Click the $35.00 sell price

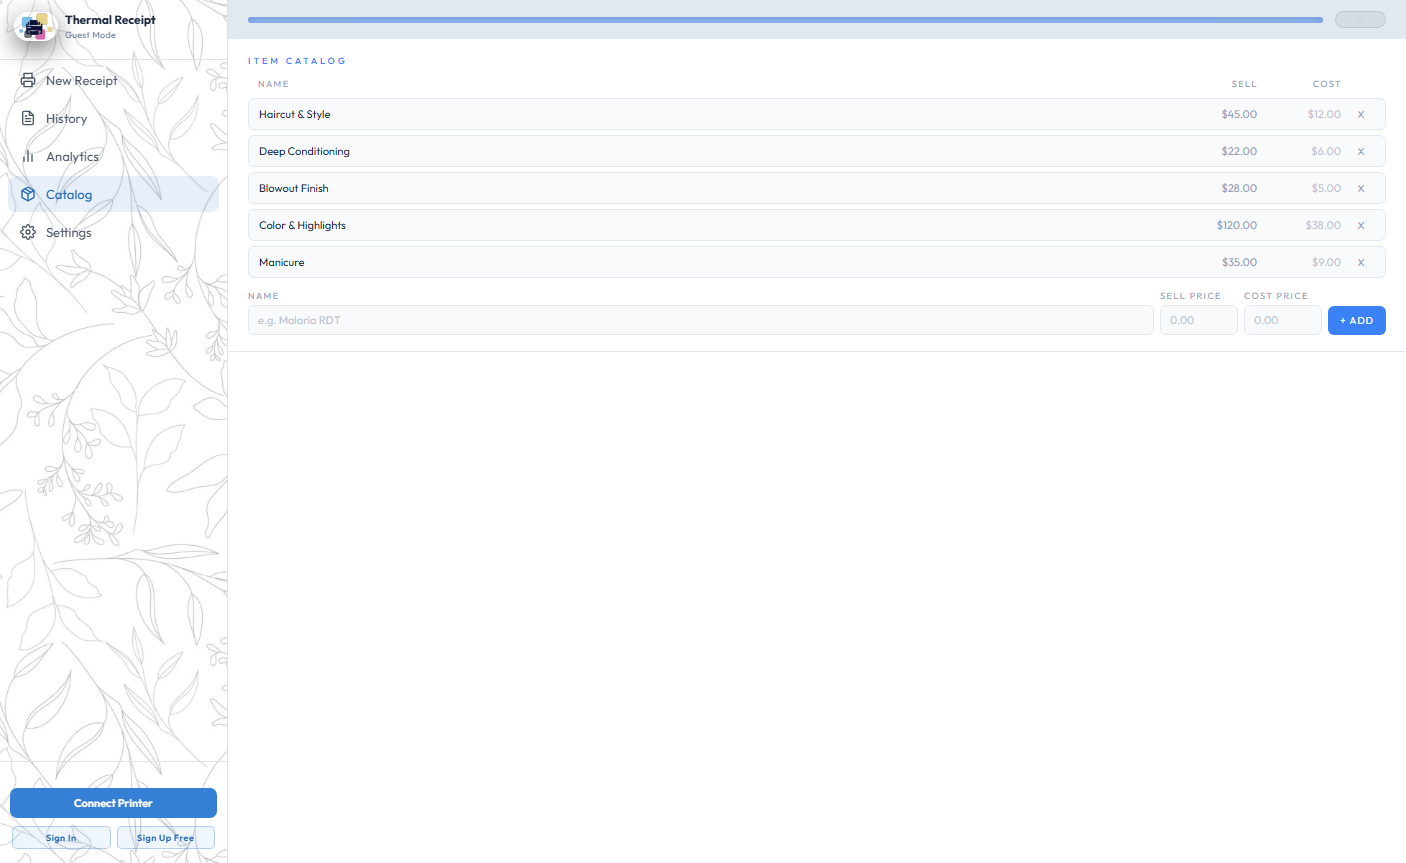pyautogui.click(x=1239, y=262)
